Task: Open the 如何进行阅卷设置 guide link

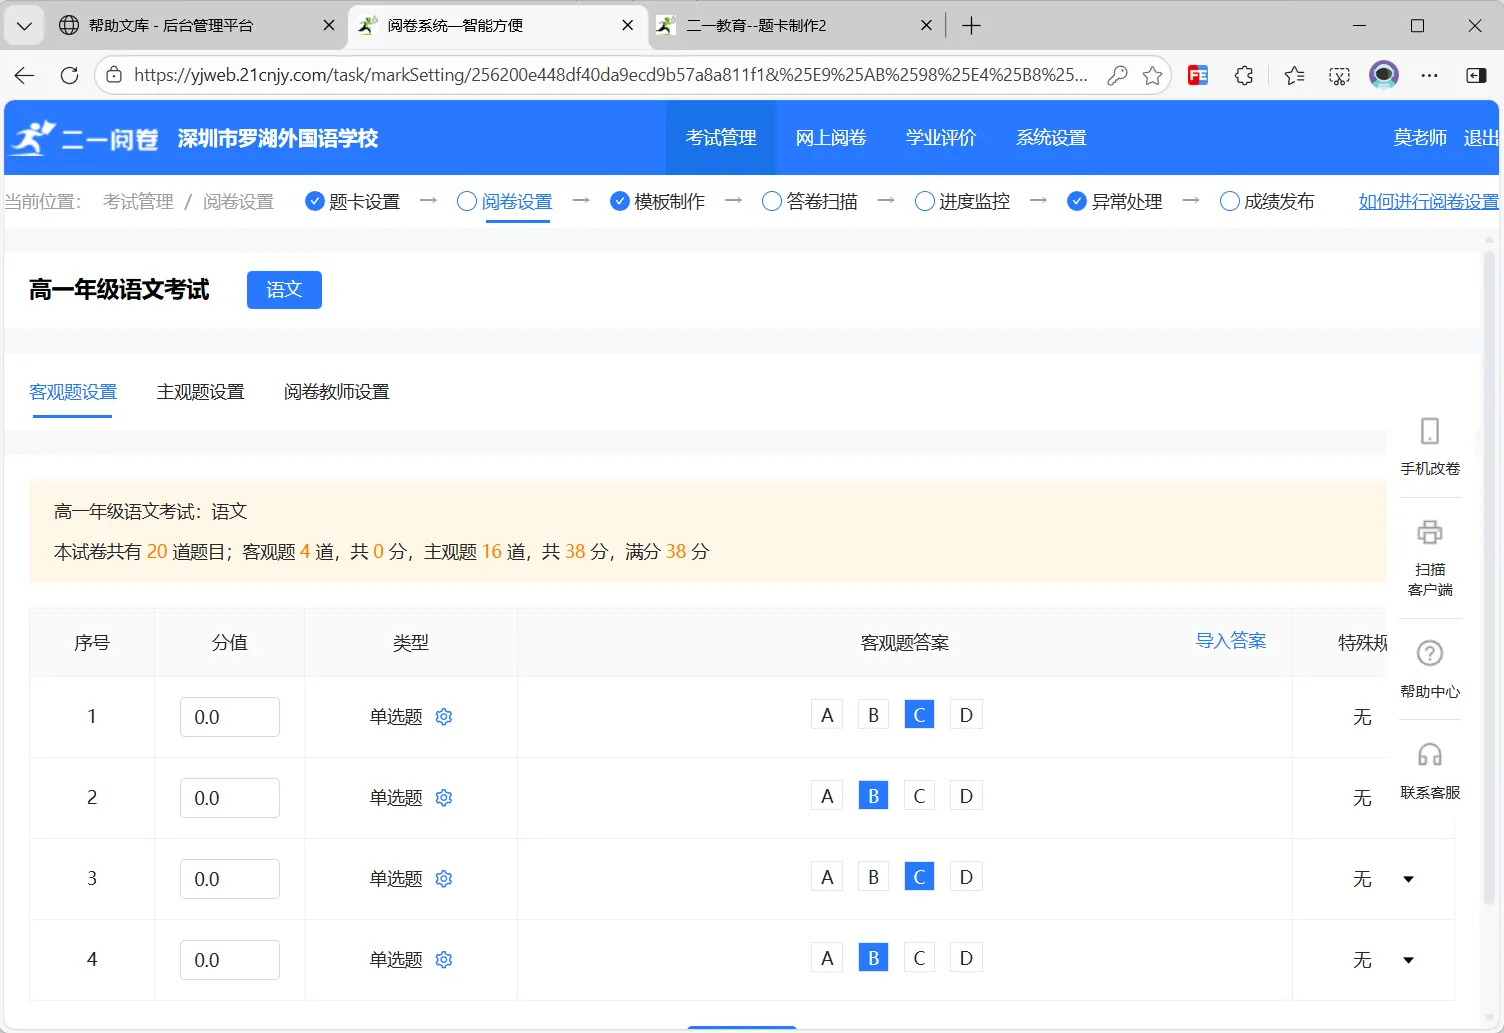Action: [1427, 200]
